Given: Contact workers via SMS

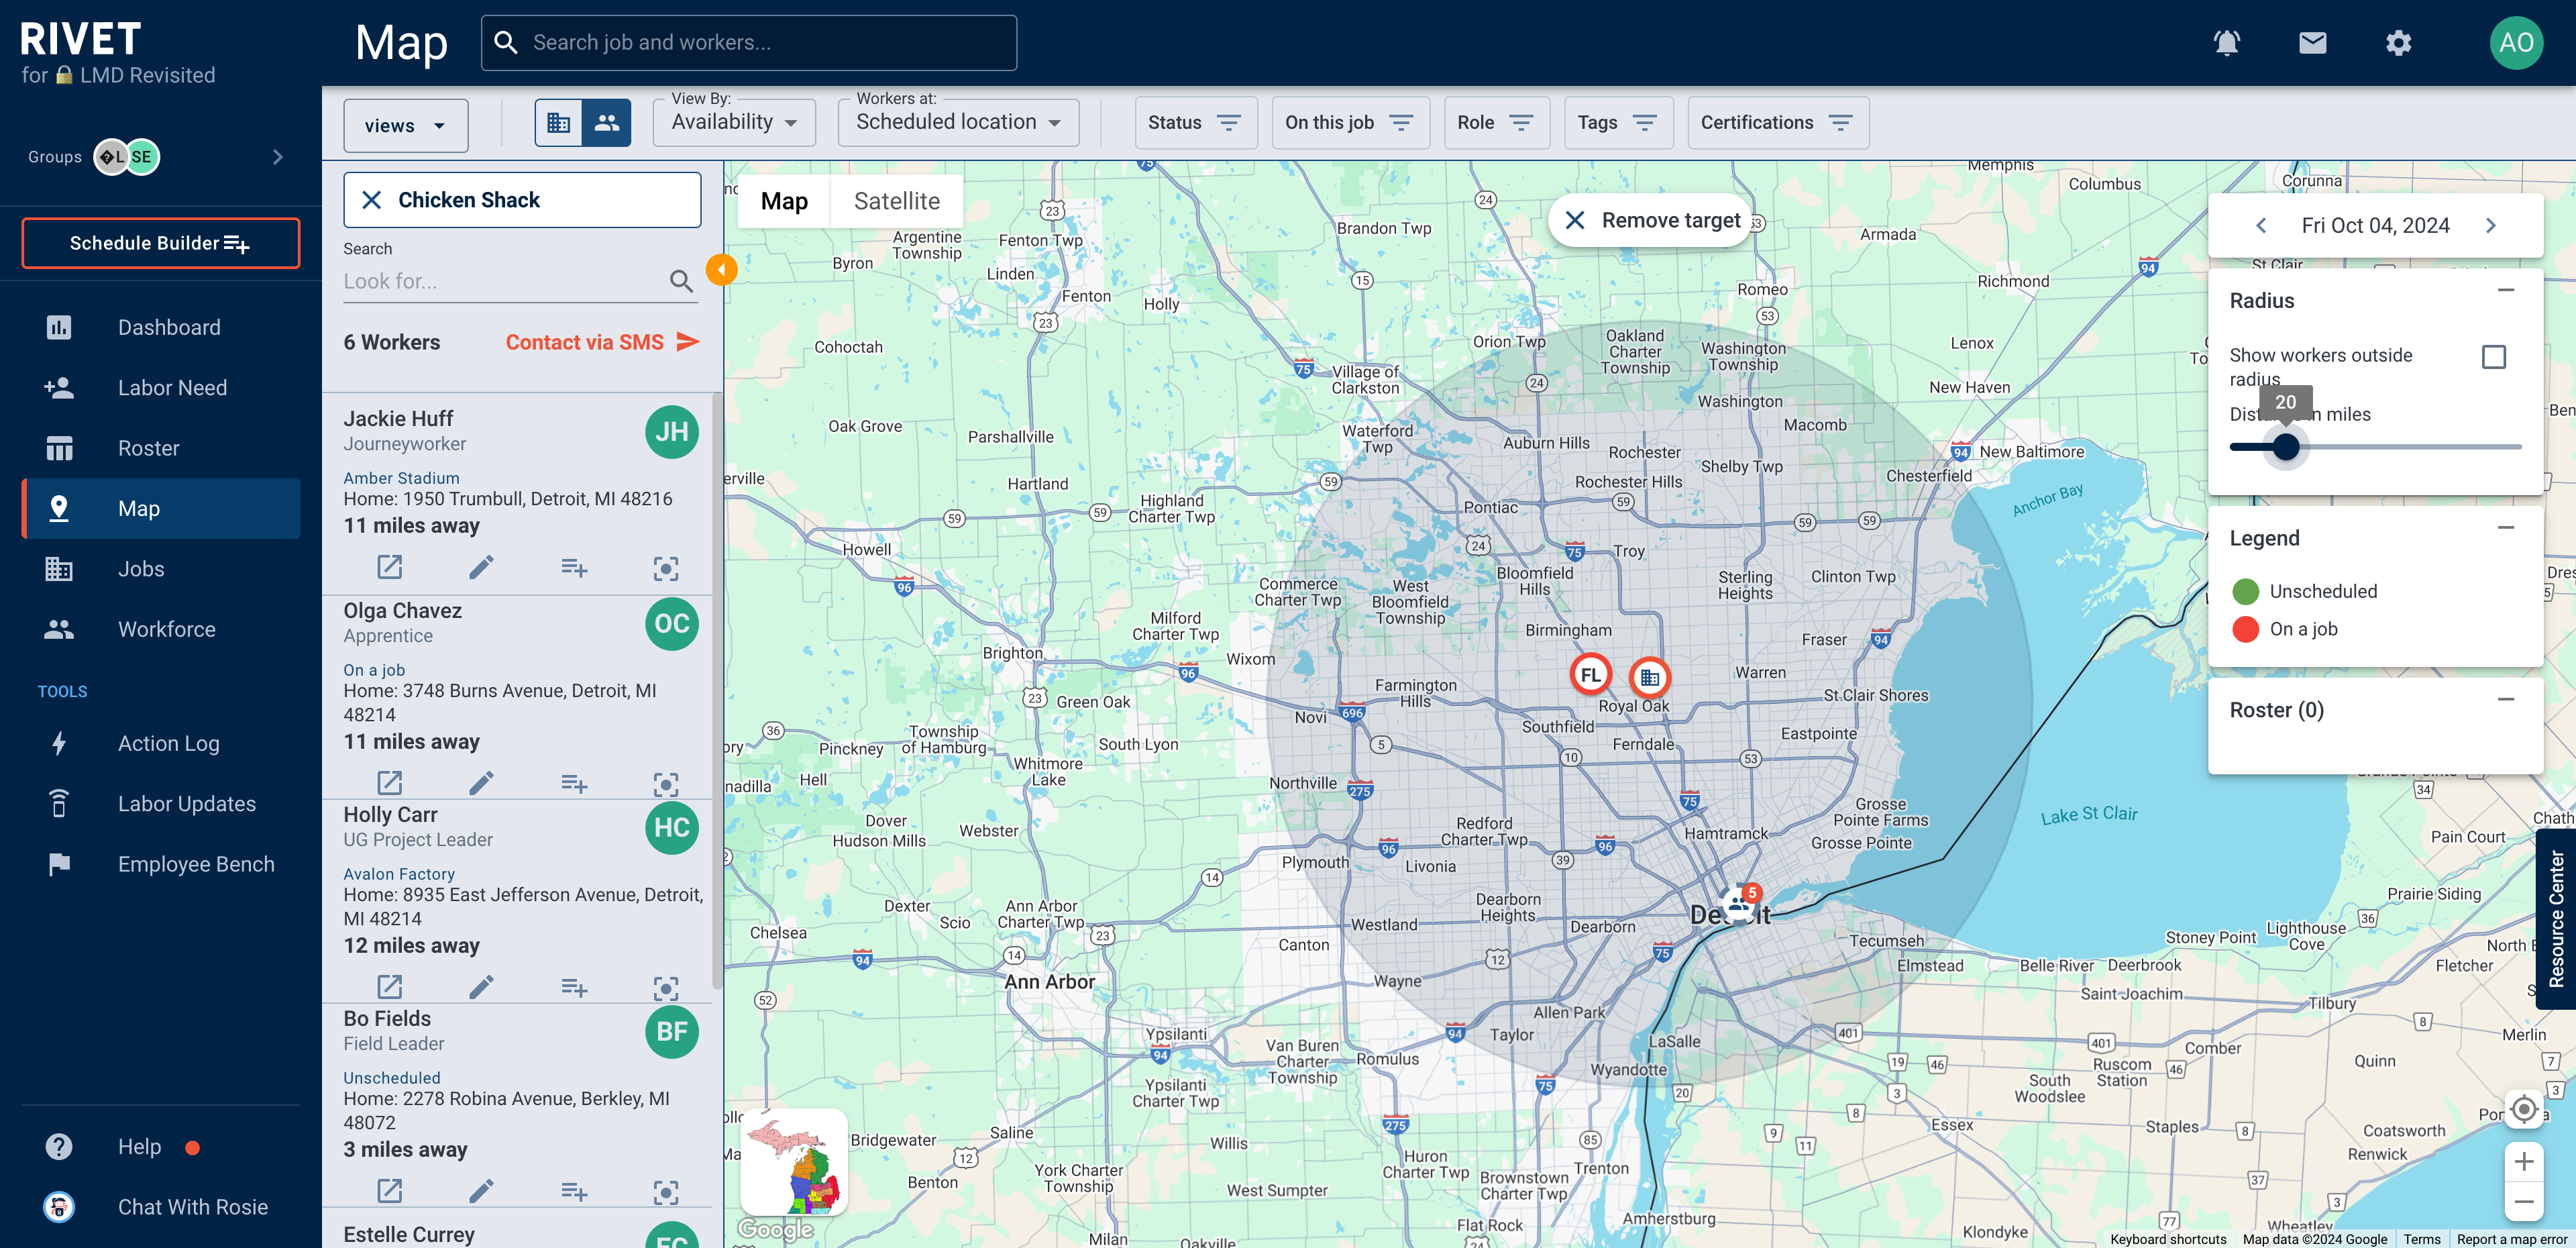Looking at the screenshot, I should (x=602, y=342).
